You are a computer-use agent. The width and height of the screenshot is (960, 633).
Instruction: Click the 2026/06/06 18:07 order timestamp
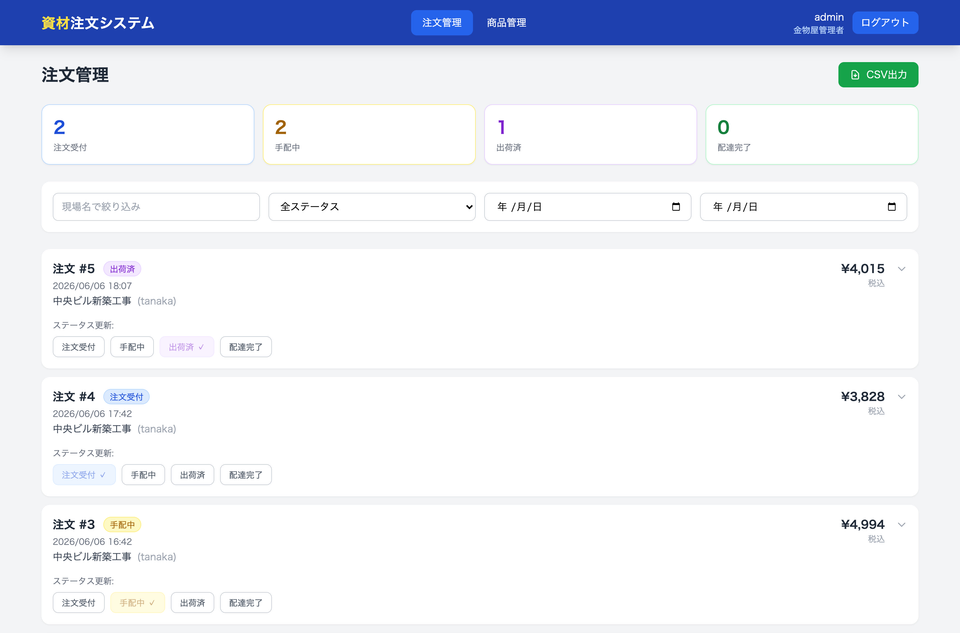tap(92, 286)
